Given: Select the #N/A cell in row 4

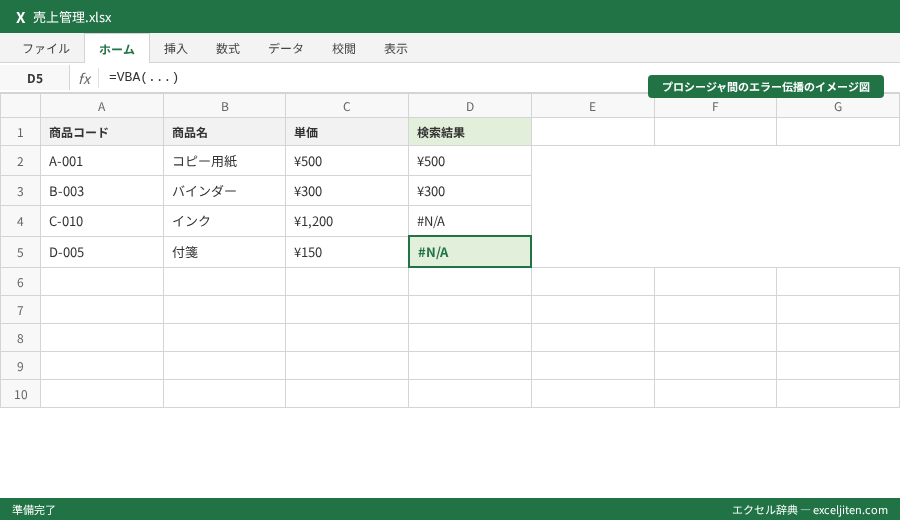Looking at the screenshot, I should (x=470, y=221).
